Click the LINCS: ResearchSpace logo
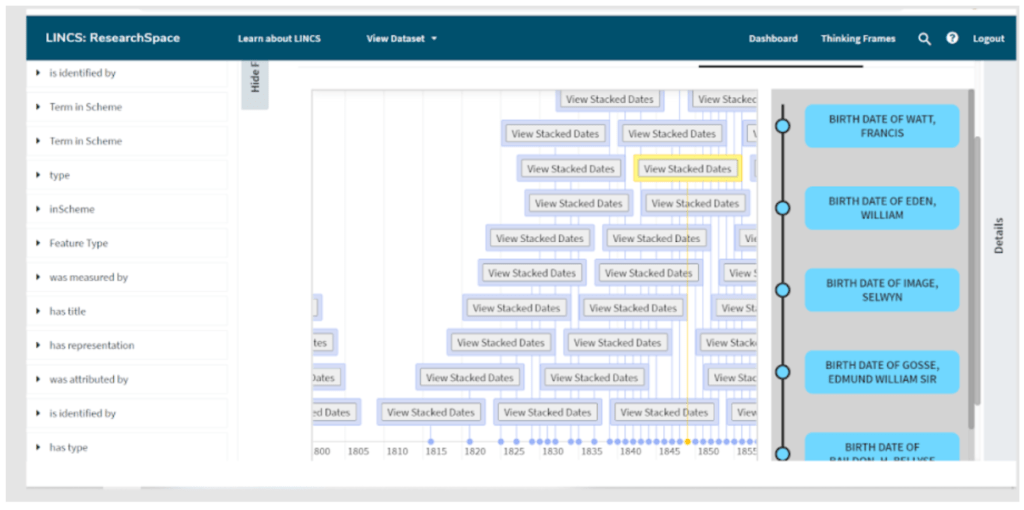This screenshot has width=1024, height=510. pyautogui.click(x=113, y=38)
